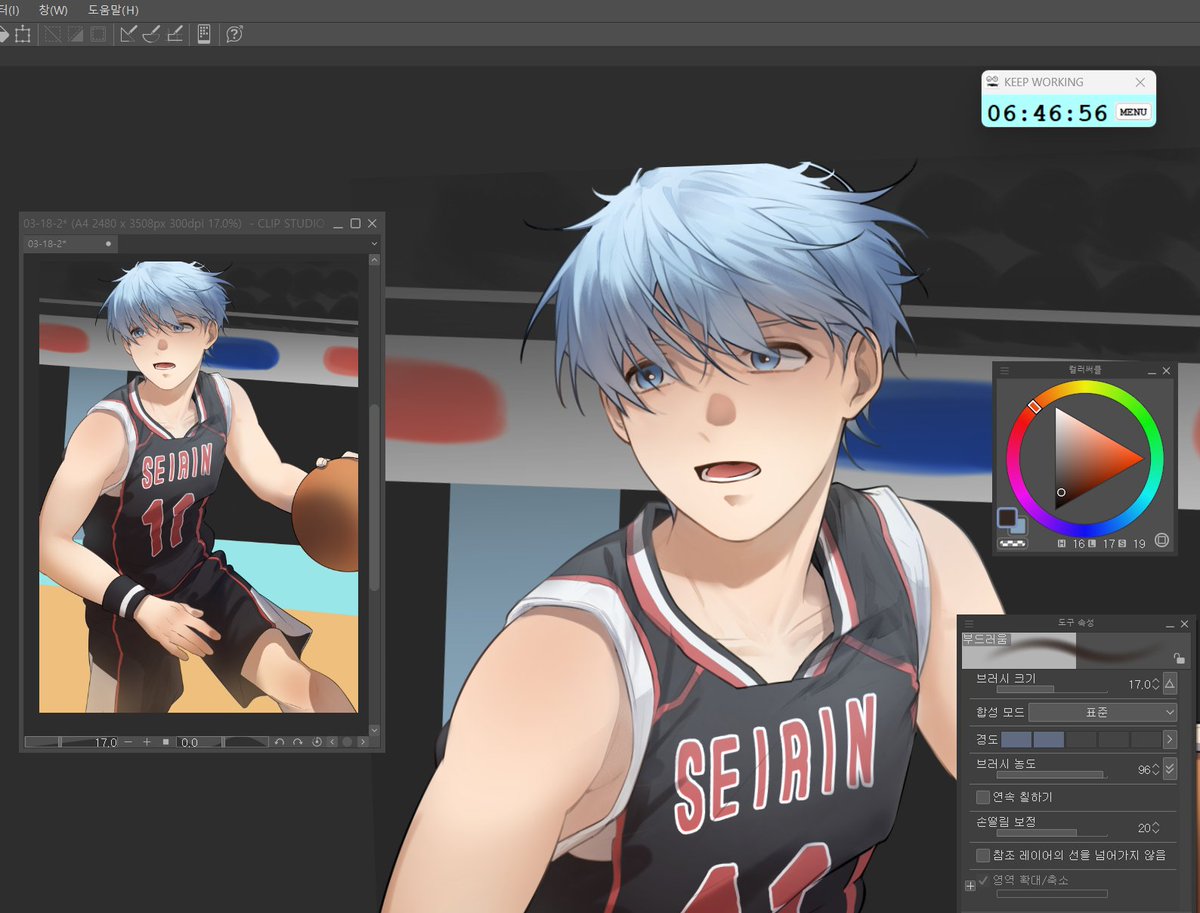Click the snap to ruler icon

128,34
